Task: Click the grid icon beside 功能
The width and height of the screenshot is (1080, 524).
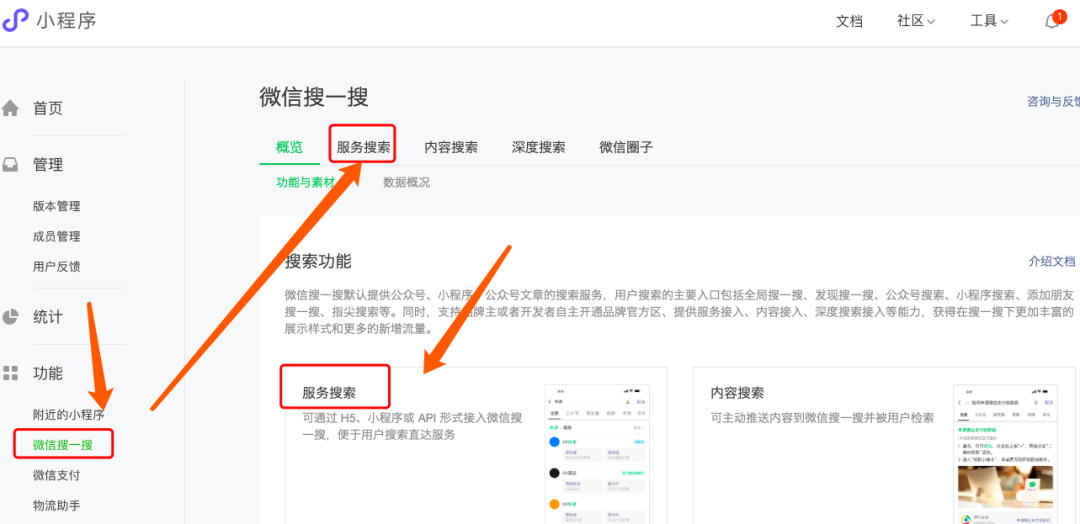Action: pyautogui.click(x=10, y=374)
